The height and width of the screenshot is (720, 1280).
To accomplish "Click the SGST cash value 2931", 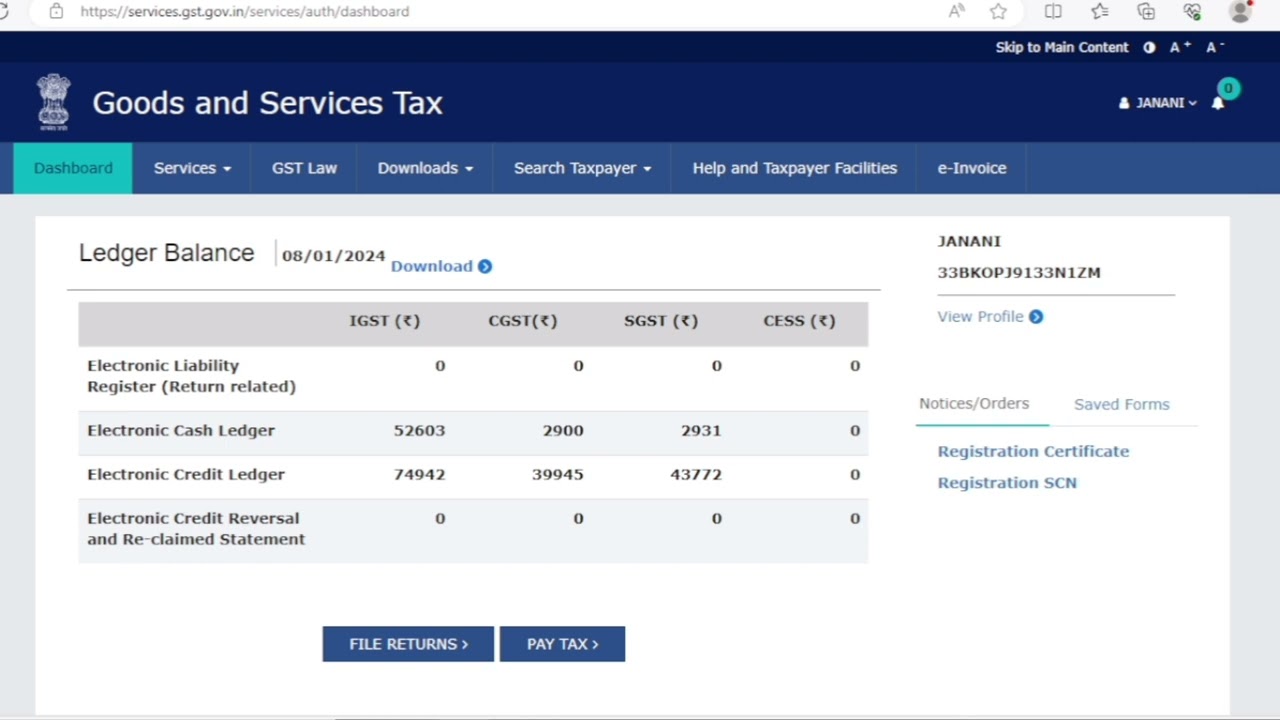I will point(701,431).
